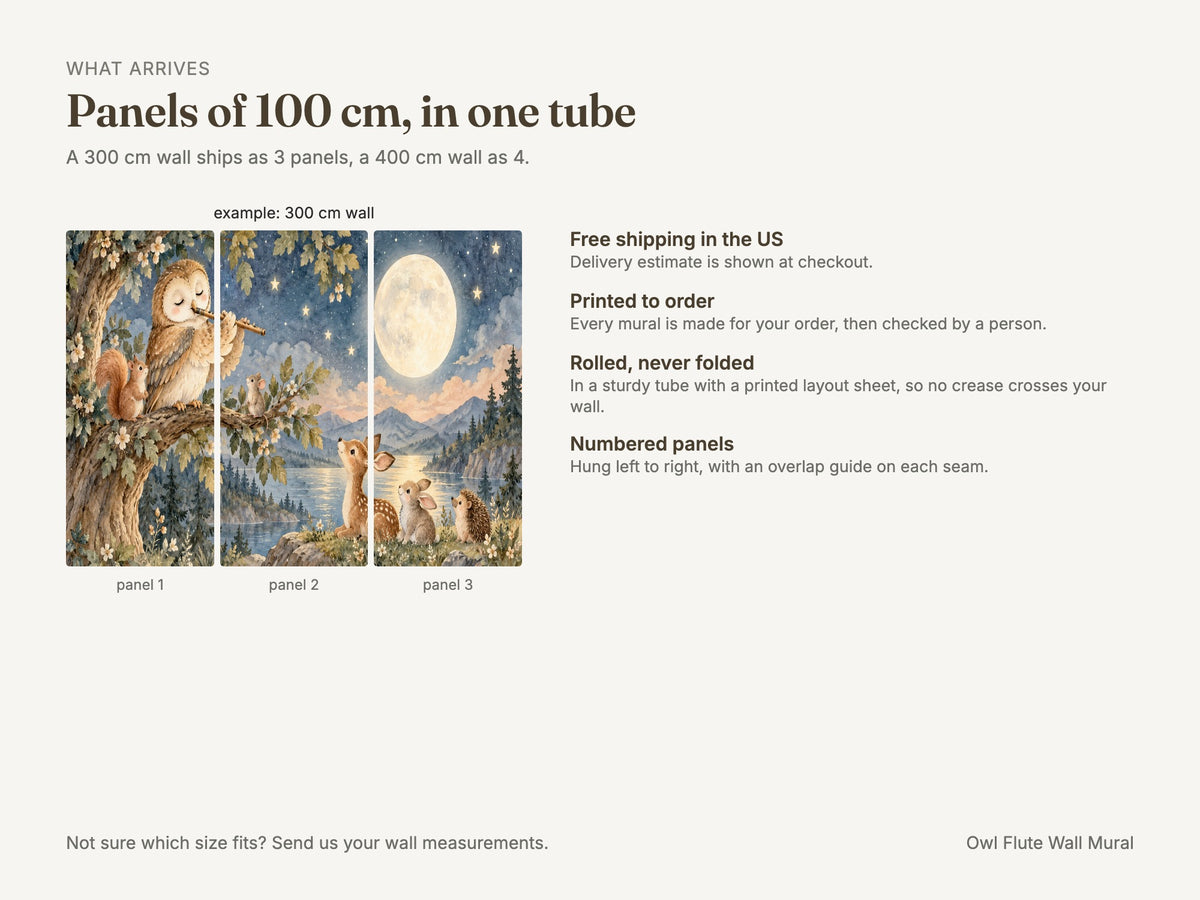
Task: Click the 'Rolled, never folded' heading
Action: coord(662,363)
